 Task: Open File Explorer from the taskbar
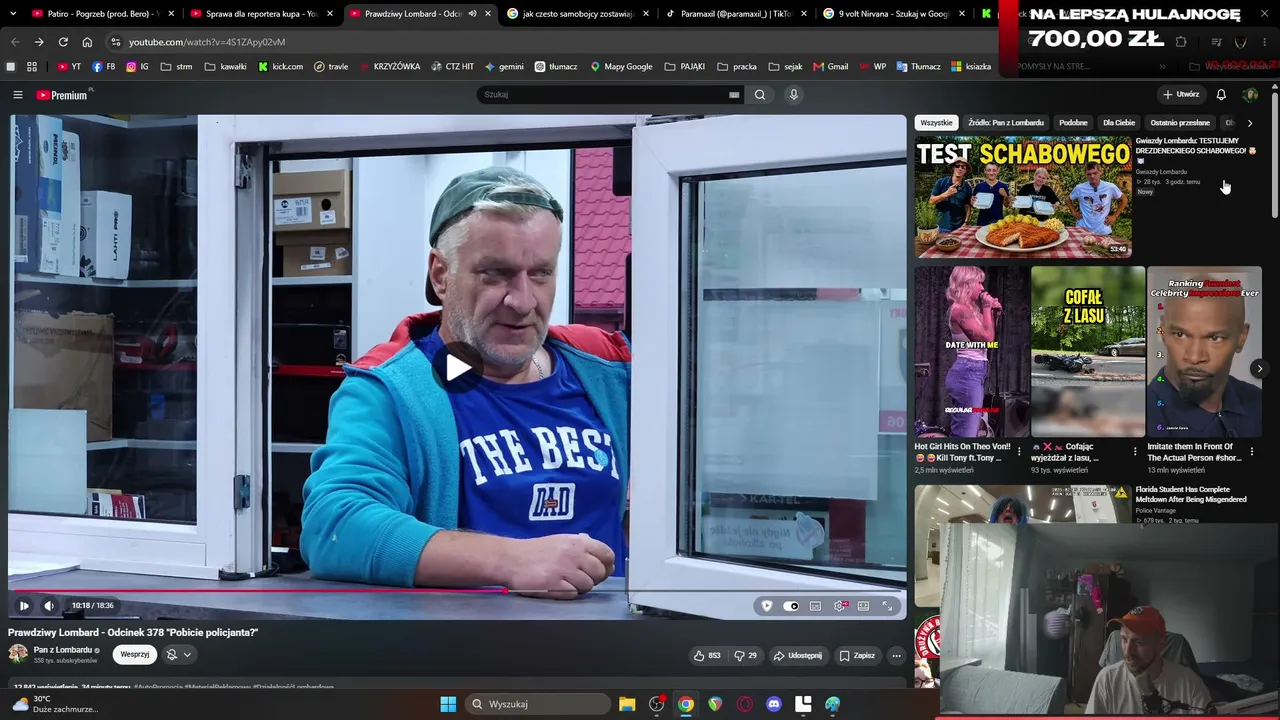(x=627, y=704)
